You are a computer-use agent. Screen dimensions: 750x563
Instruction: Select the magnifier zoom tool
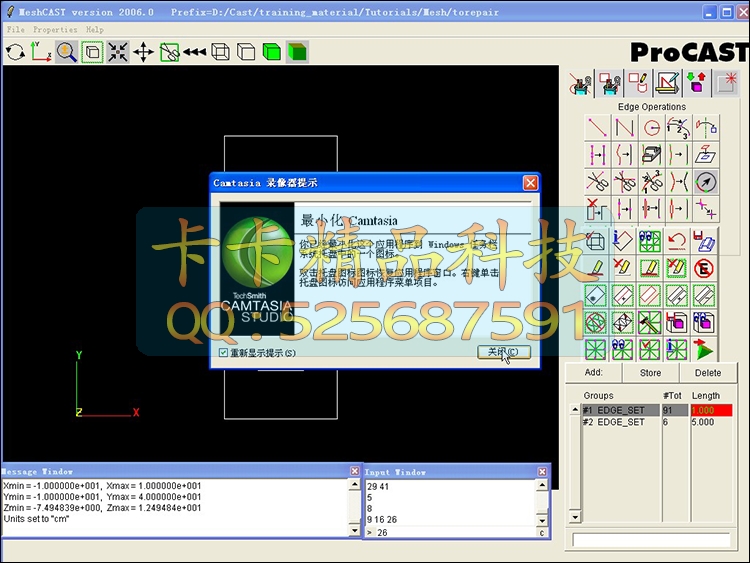[66, 52]
